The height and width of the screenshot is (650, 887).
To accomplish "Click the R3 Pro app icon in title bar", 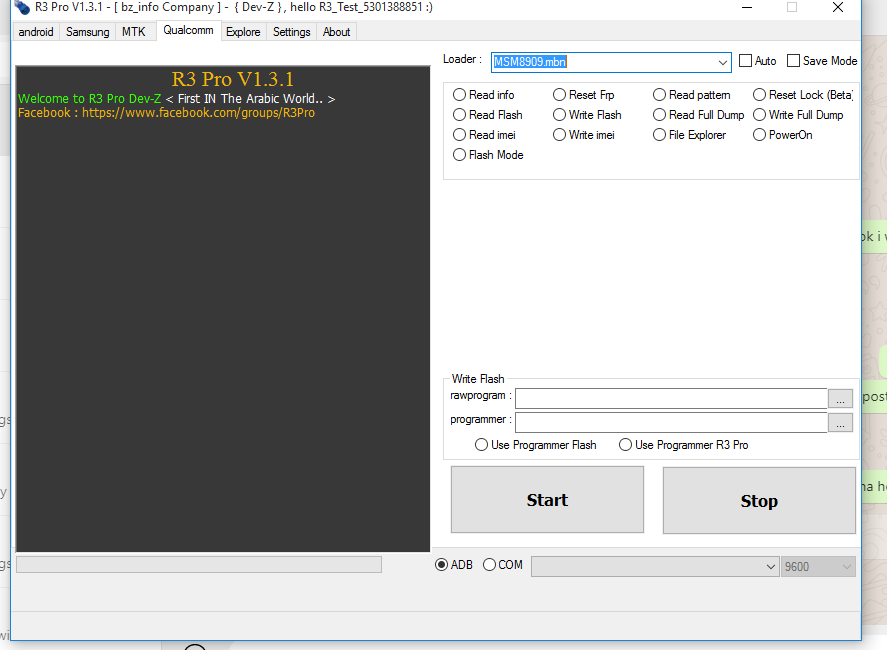I will [x=21, y=7].
